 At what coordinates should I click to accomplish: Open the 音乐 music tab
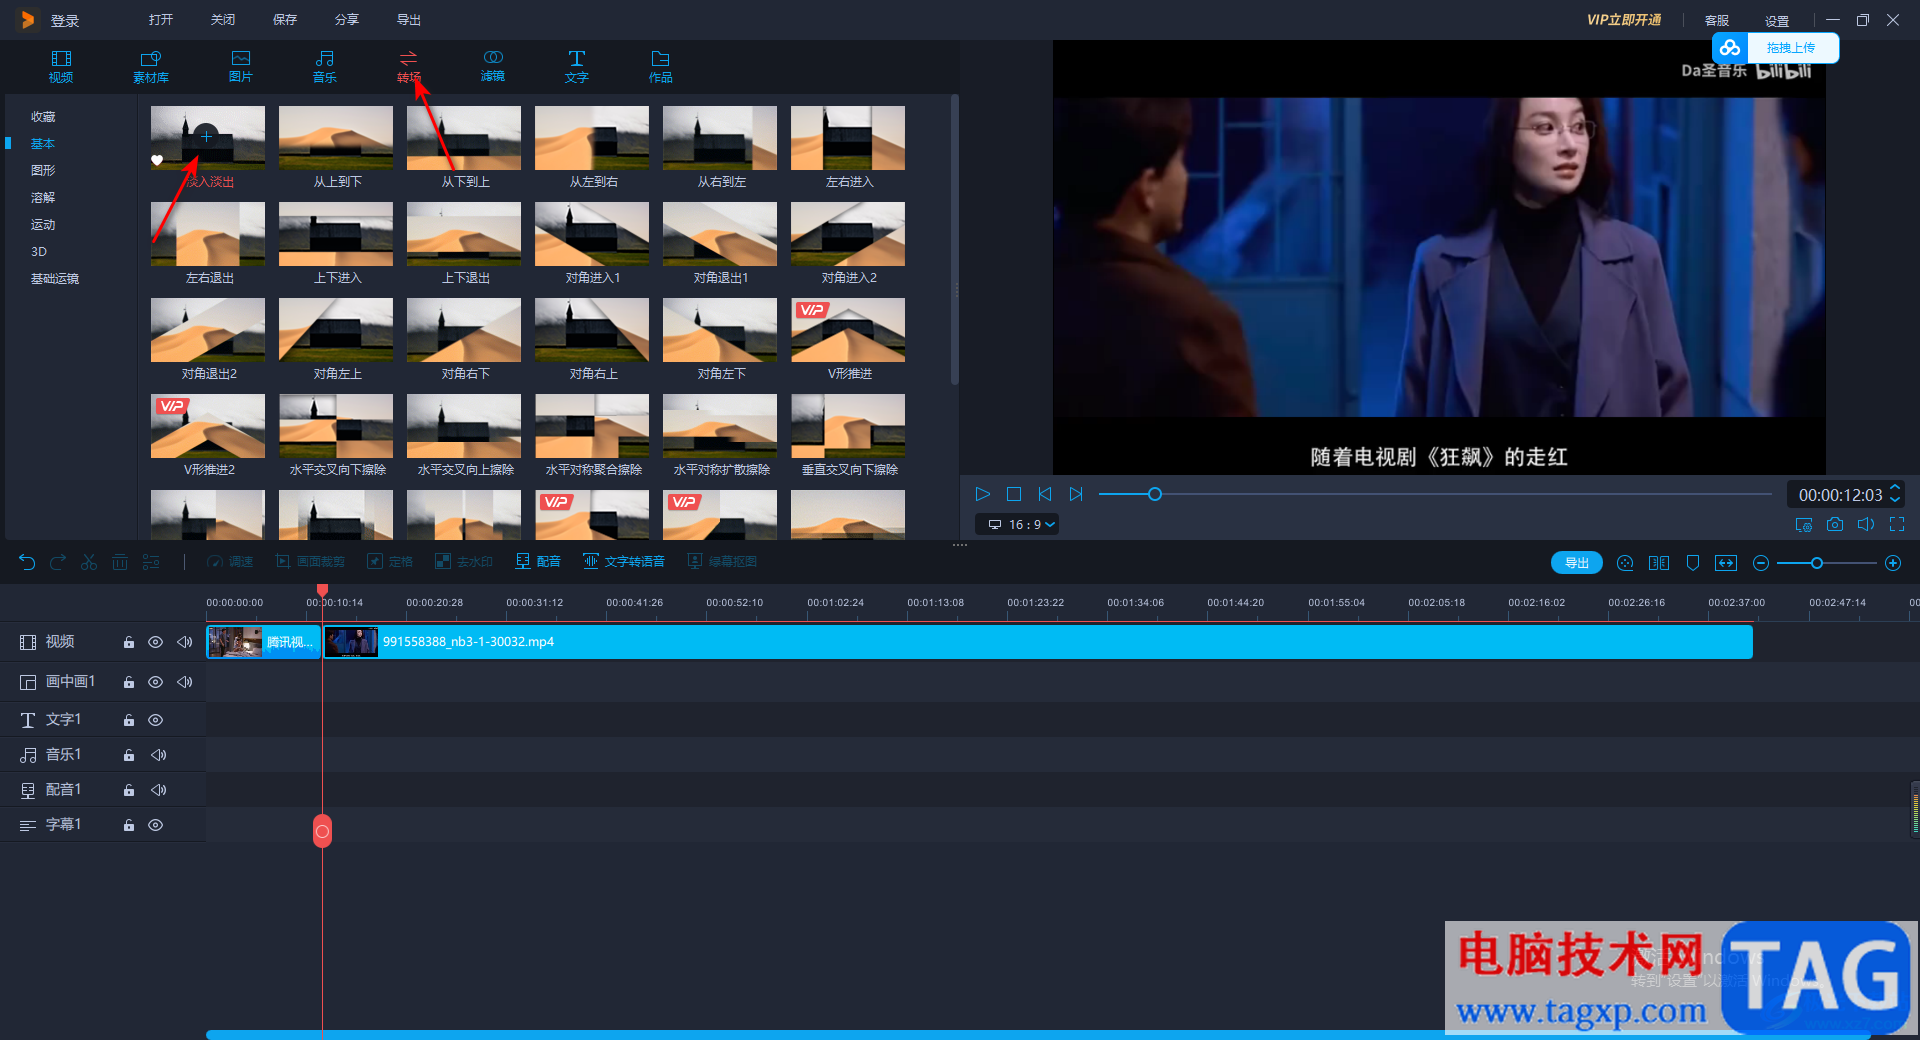[324, 66]
